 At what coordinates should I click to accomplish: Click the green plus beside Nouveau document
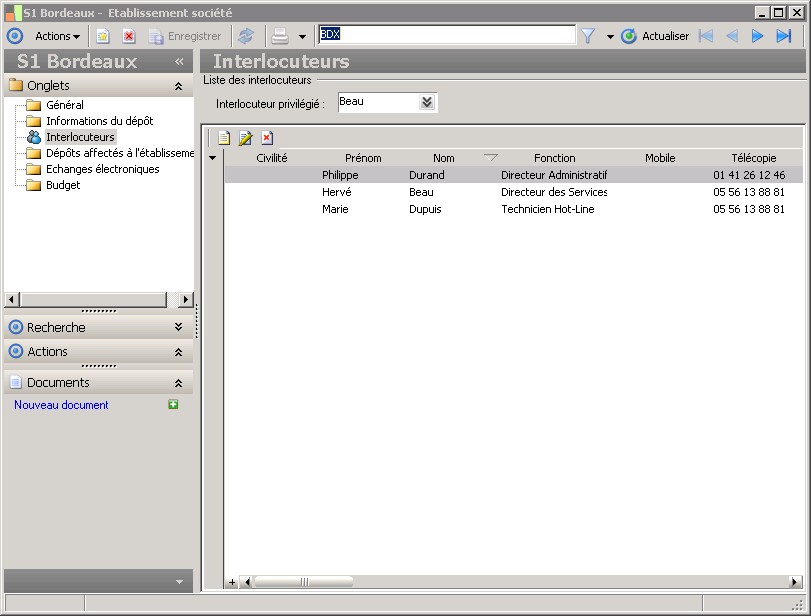(173, 405)
